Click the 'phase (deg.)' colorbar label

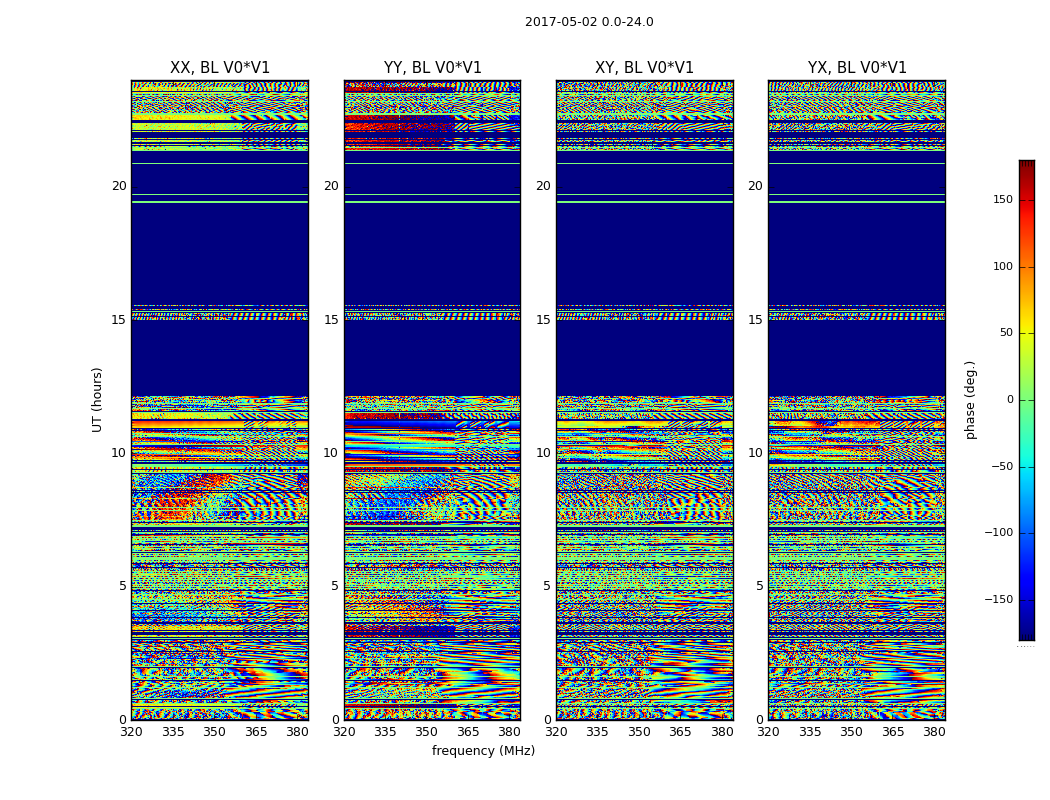(970, 400)
